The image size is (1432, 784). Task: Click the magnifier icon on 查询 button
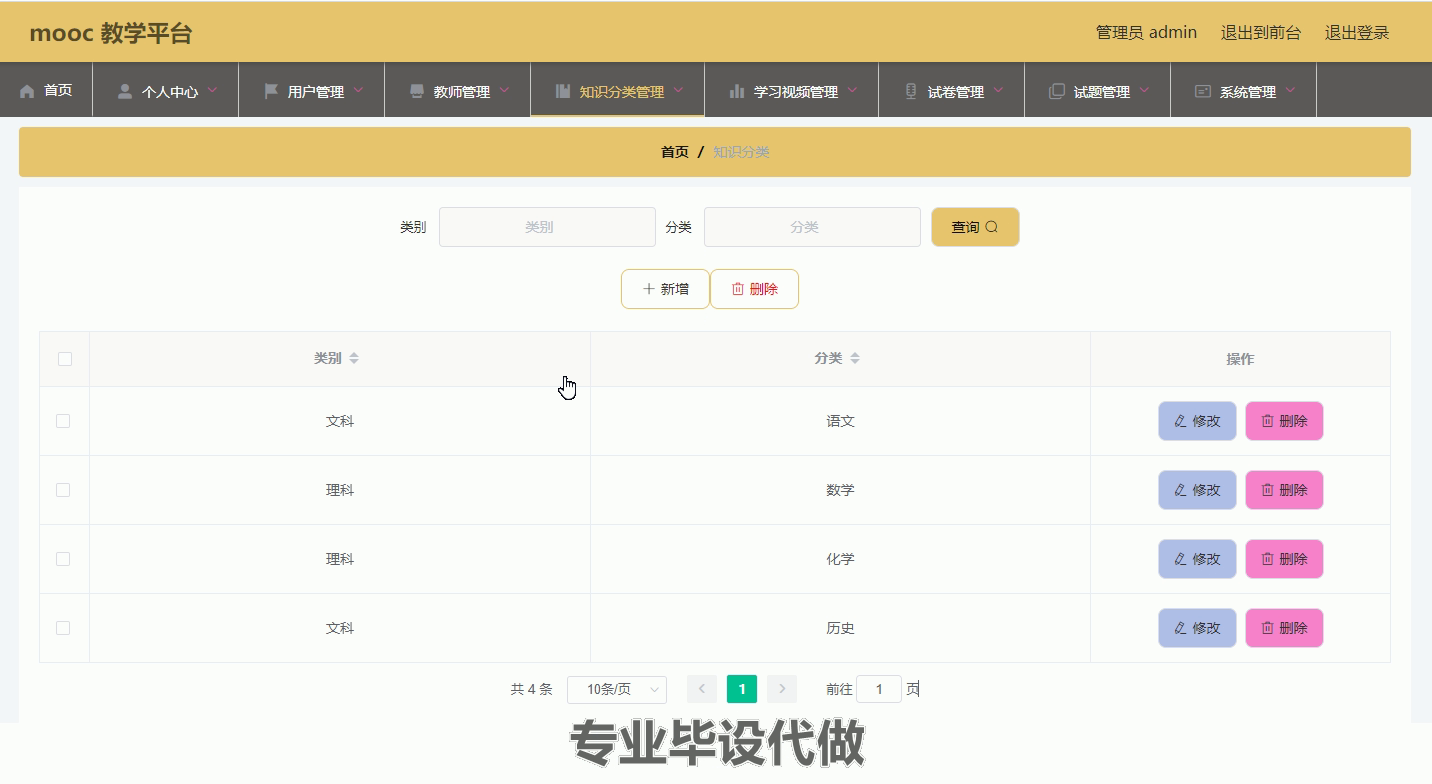pos(992,227)
